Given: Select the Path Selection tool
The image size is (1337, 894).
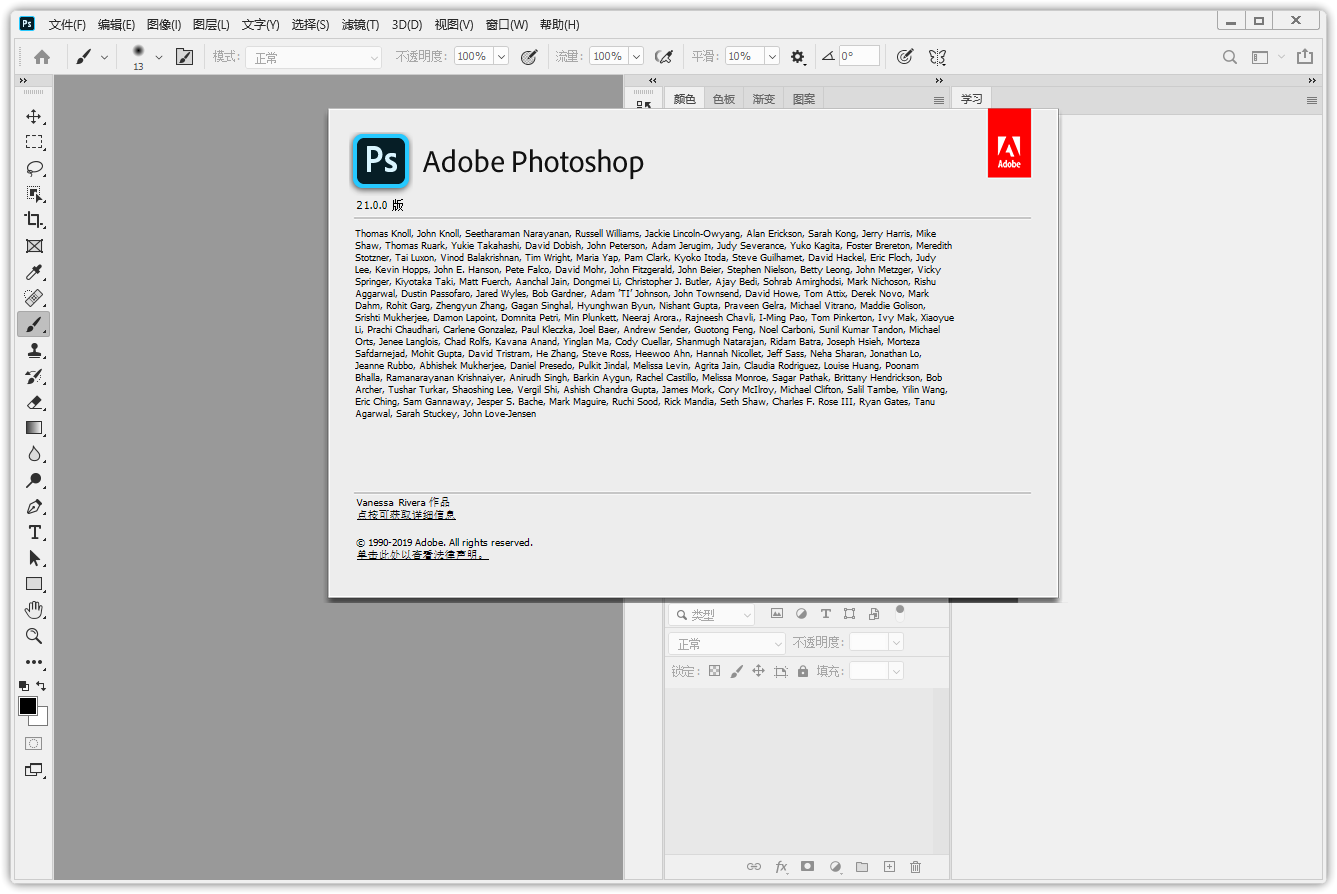Looking at the screenshot, I should (34, 558).
